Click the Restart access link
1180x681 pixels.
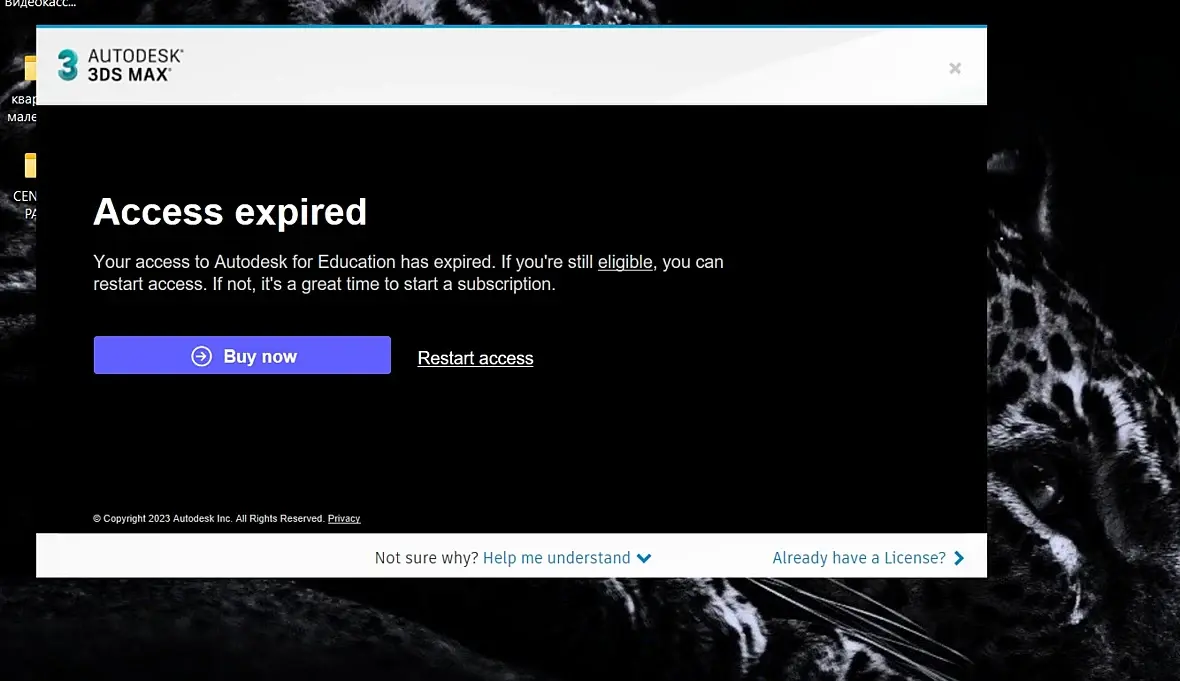click(x=476, y=358)
